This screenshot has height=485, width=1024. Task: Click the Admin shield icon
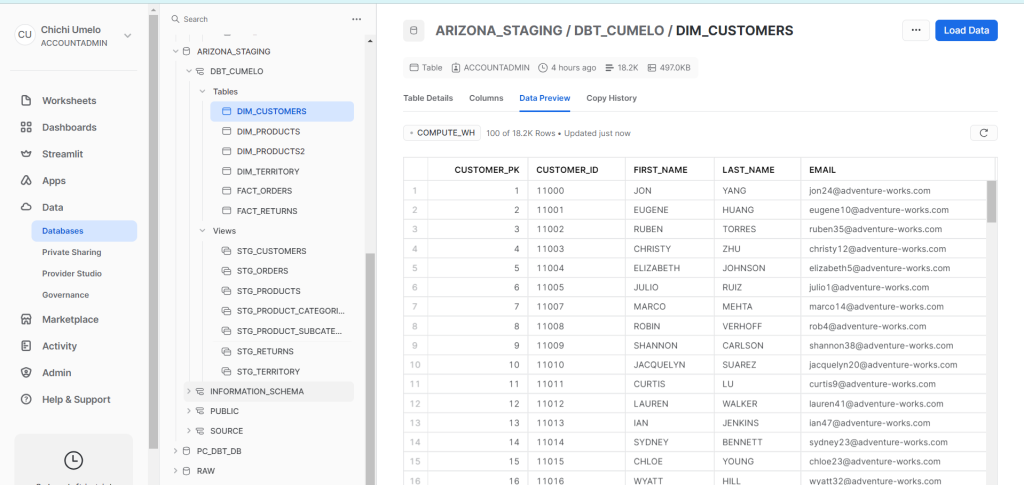26,373
